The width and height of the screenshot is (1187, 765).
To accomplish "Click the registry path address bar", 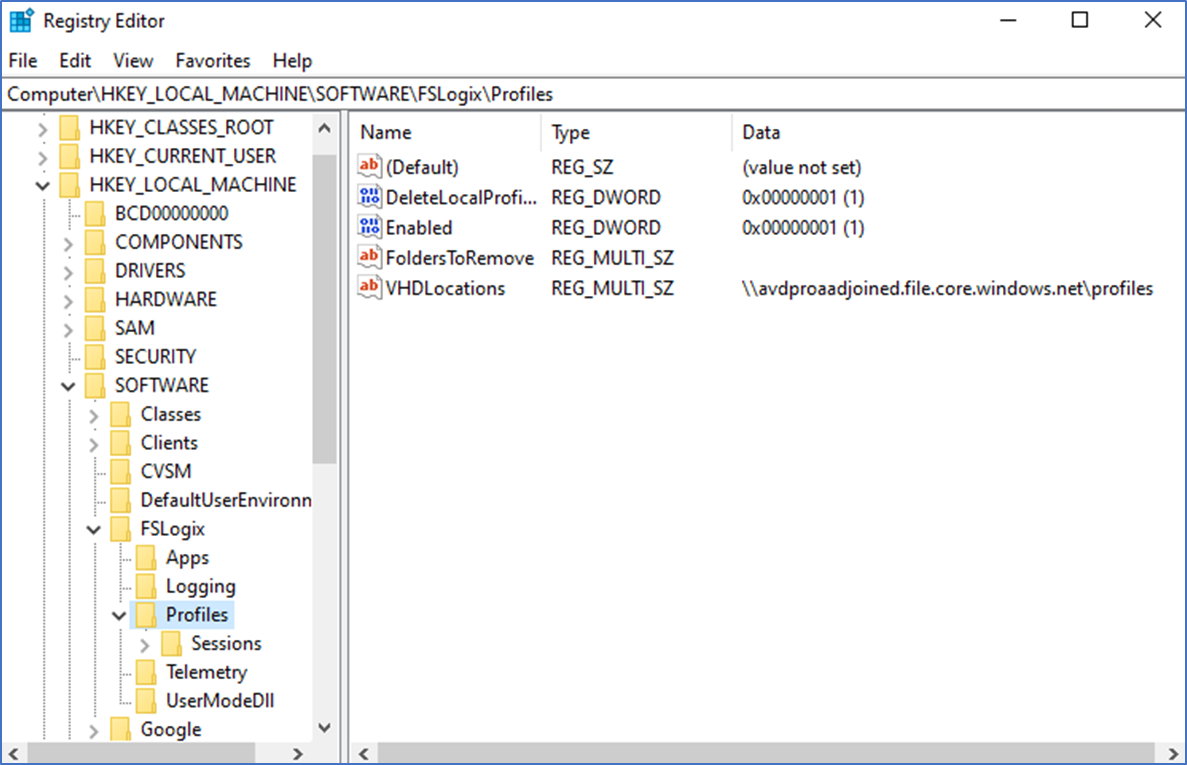I will click(x=594, y=94).
